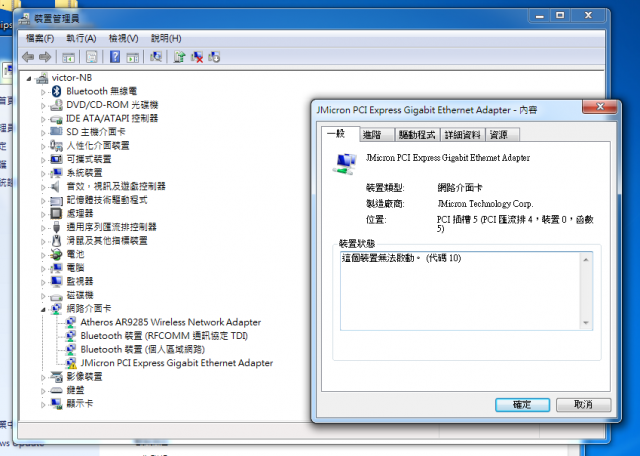The height and width of the screenshot is (456, 640).
Task: Click the Back arrow toolbar icon
Action: pos(28,57)
